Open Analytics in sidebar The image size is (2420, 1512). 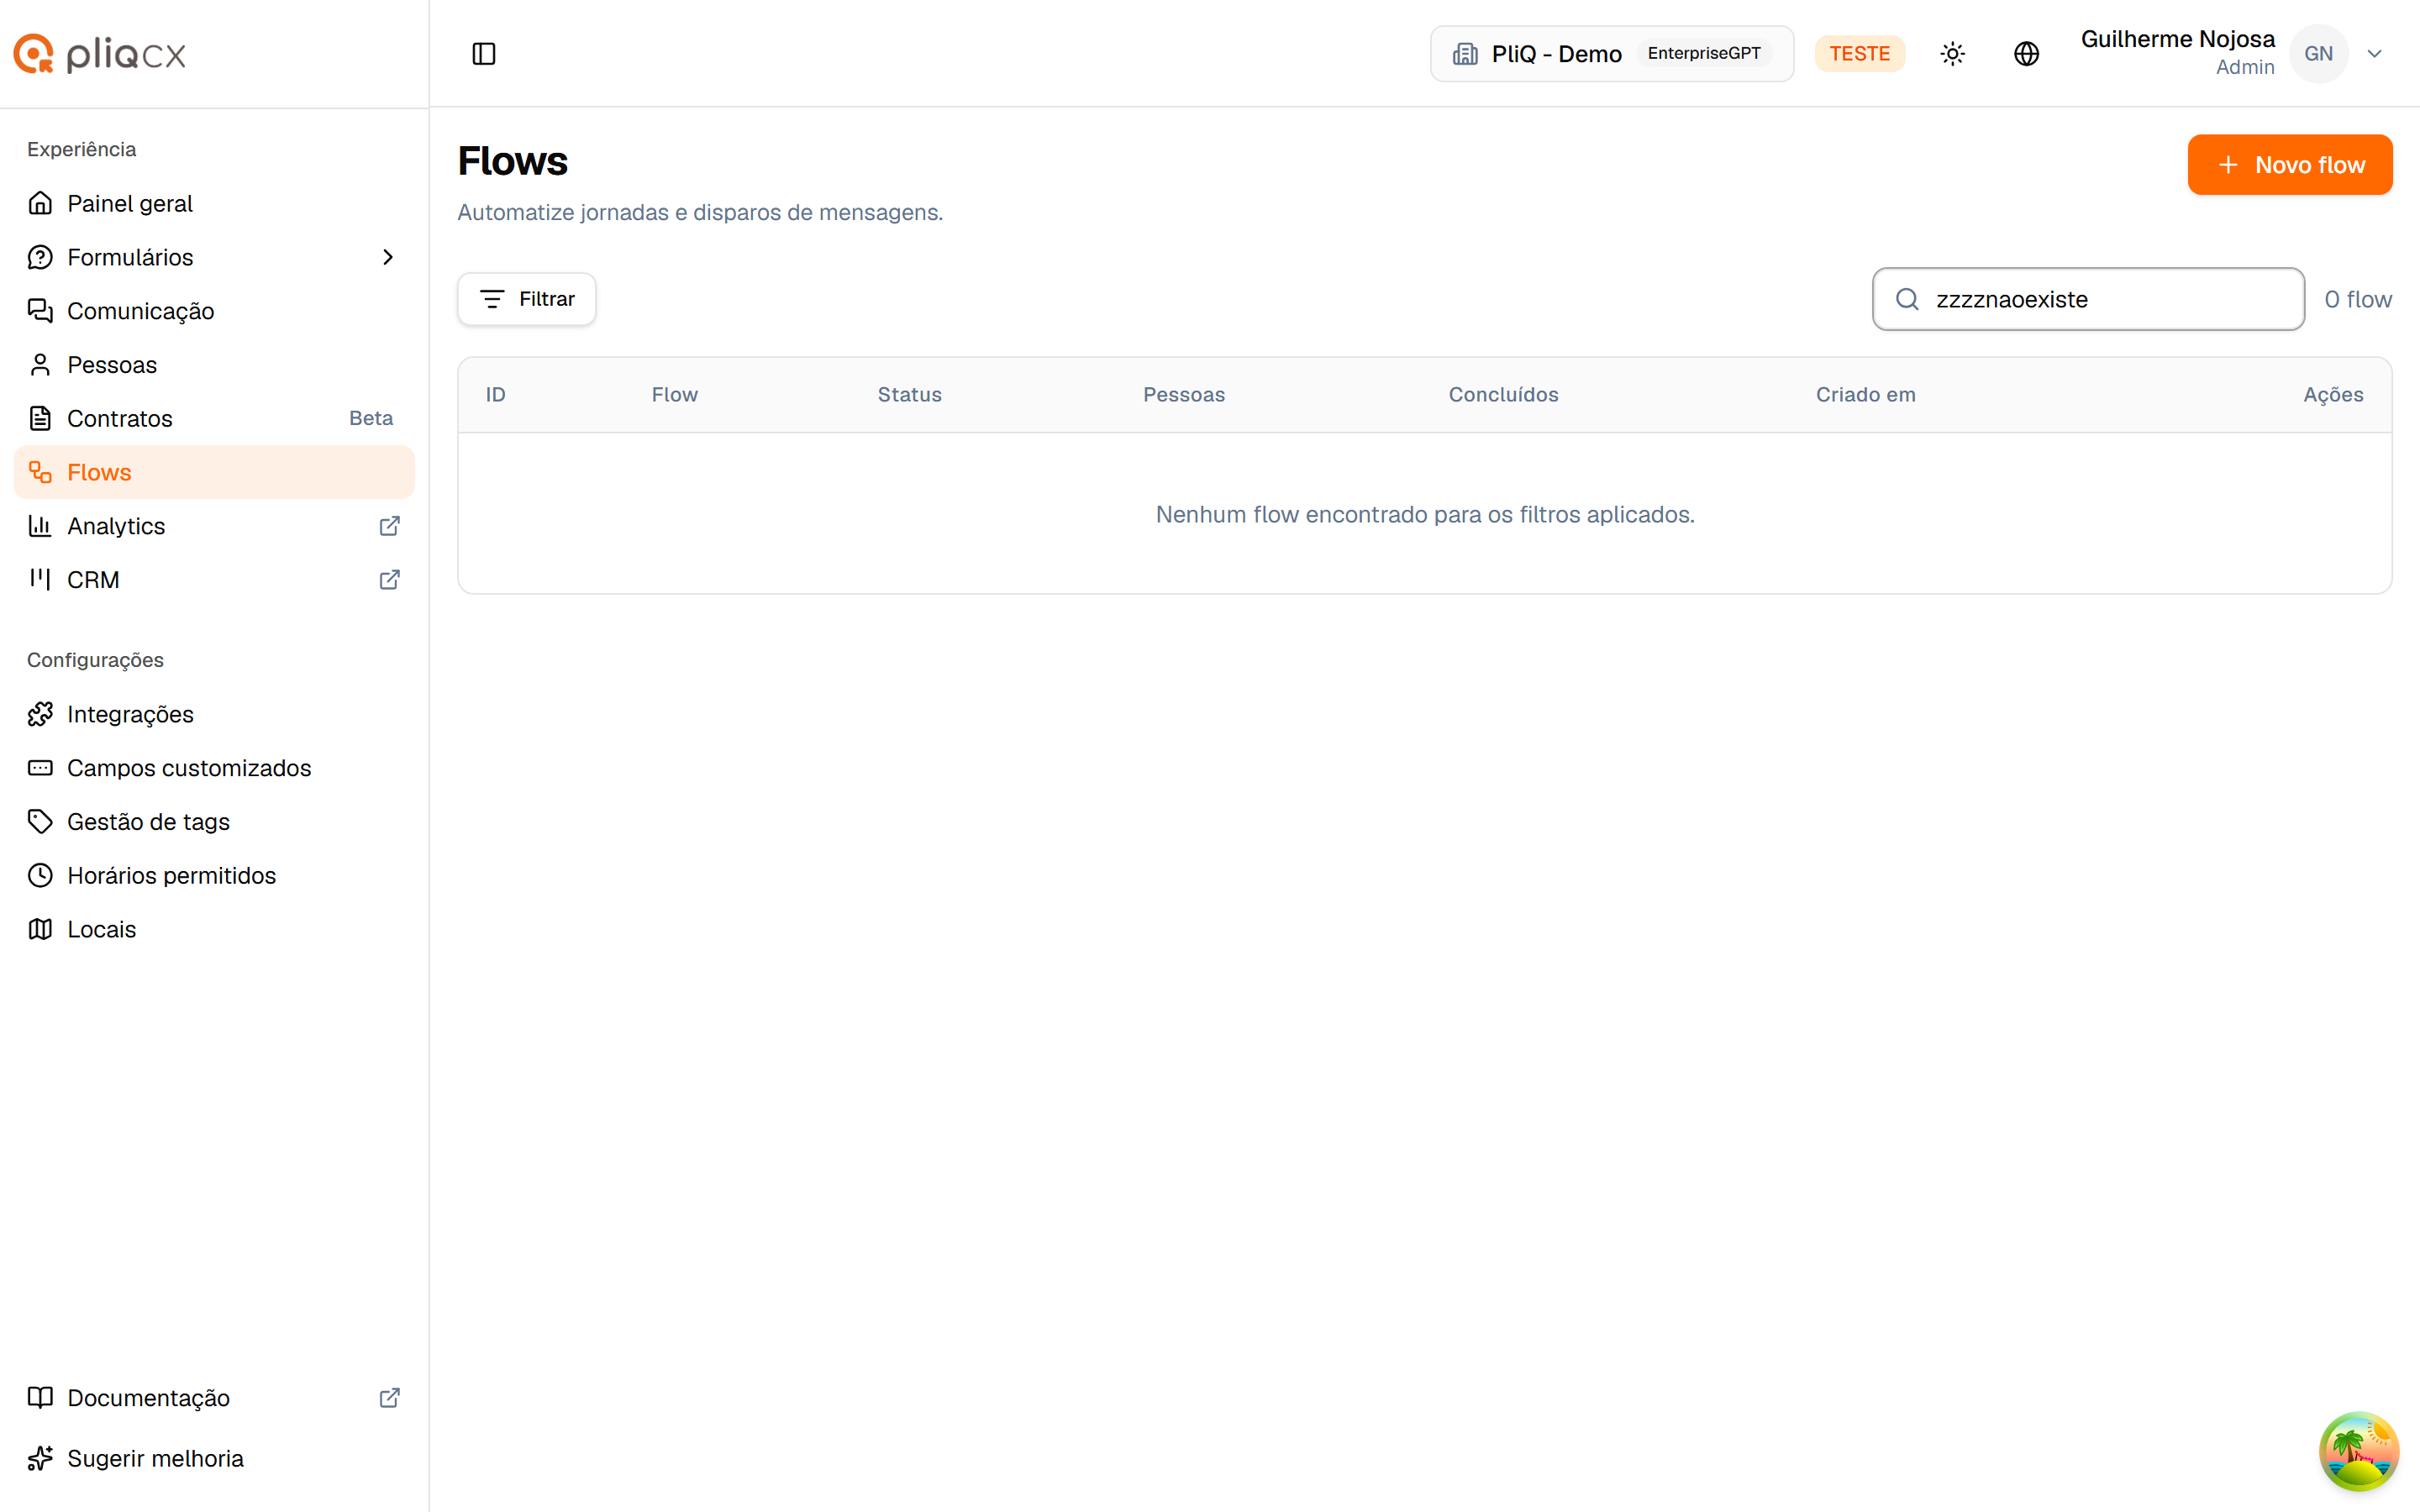[214, 526]
